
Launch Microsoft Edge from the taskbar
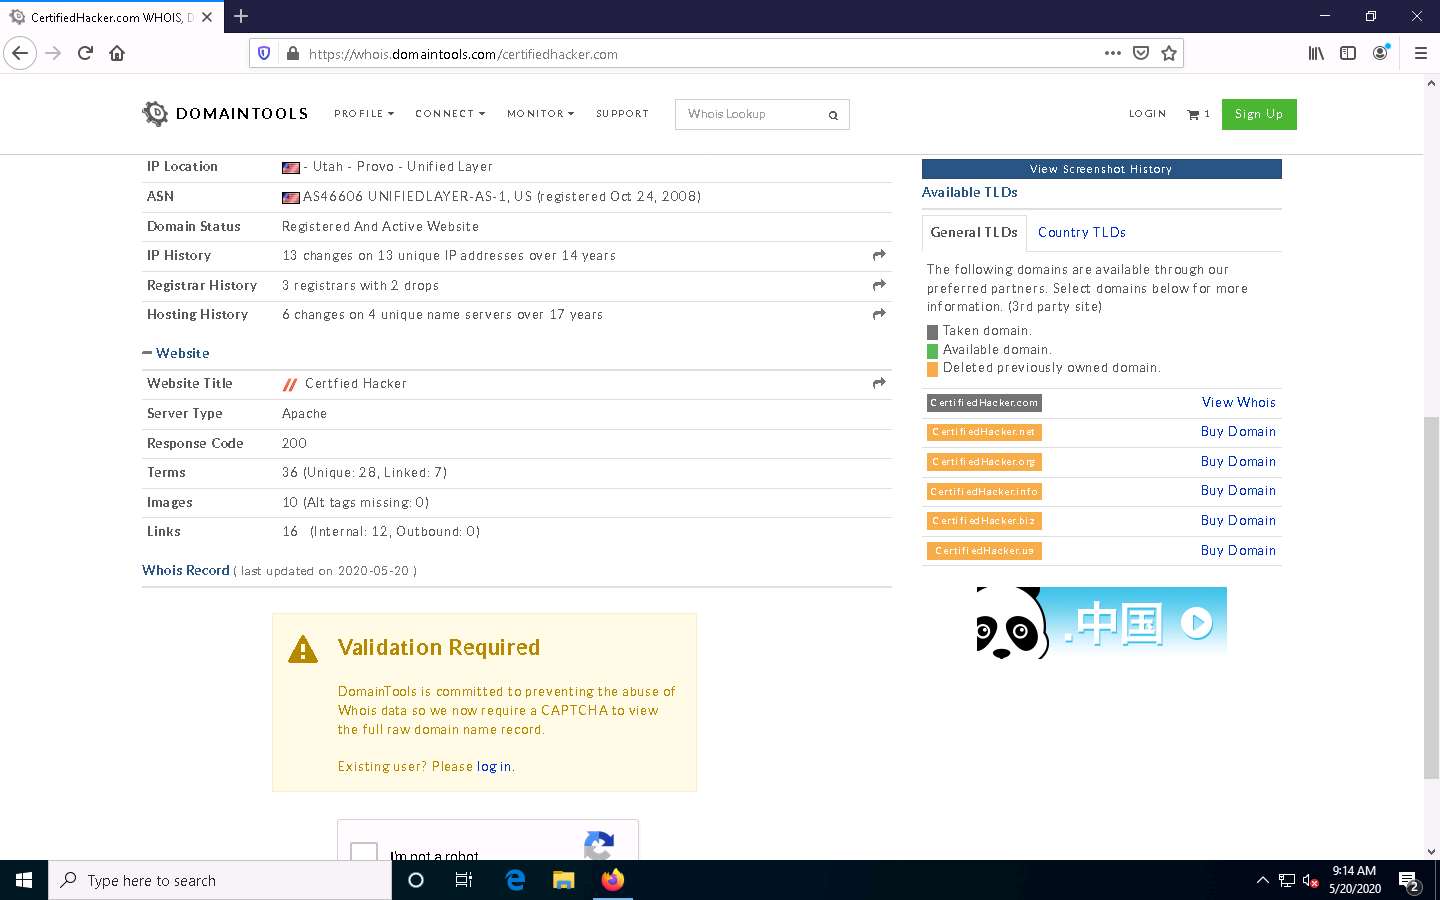coord(515,880)
